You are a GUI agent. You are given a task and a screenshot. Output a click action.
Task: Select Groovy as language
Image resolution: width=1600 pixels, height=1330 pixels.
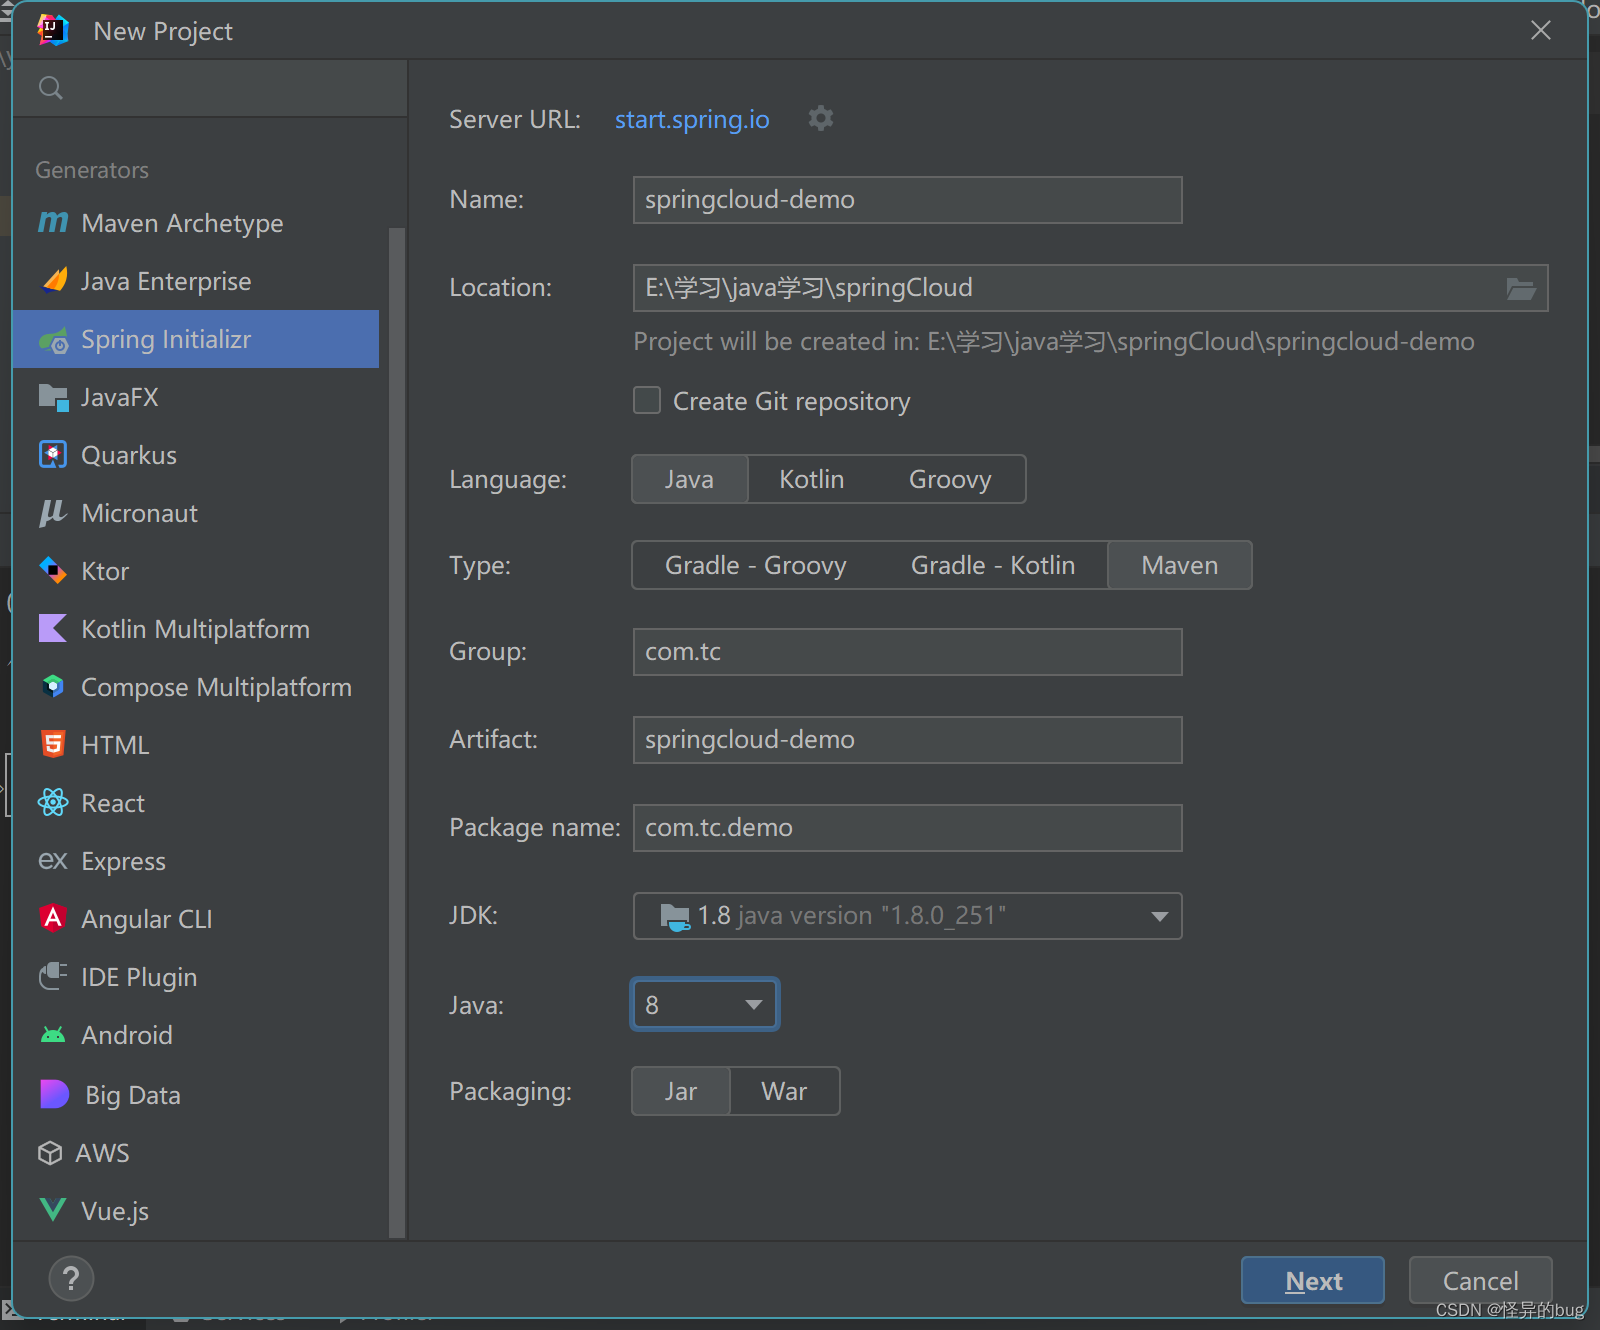click(950, 479)
